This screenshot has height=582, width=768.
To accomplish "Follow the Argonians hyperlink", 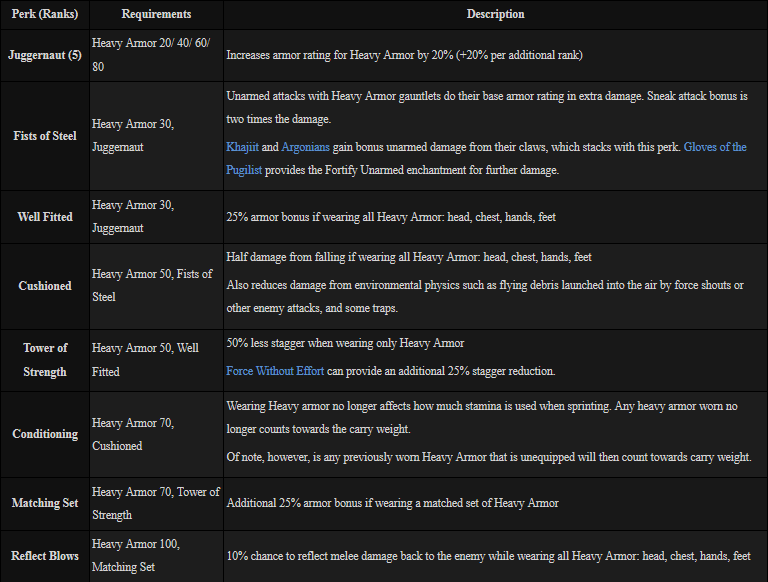I will [310, 147].
